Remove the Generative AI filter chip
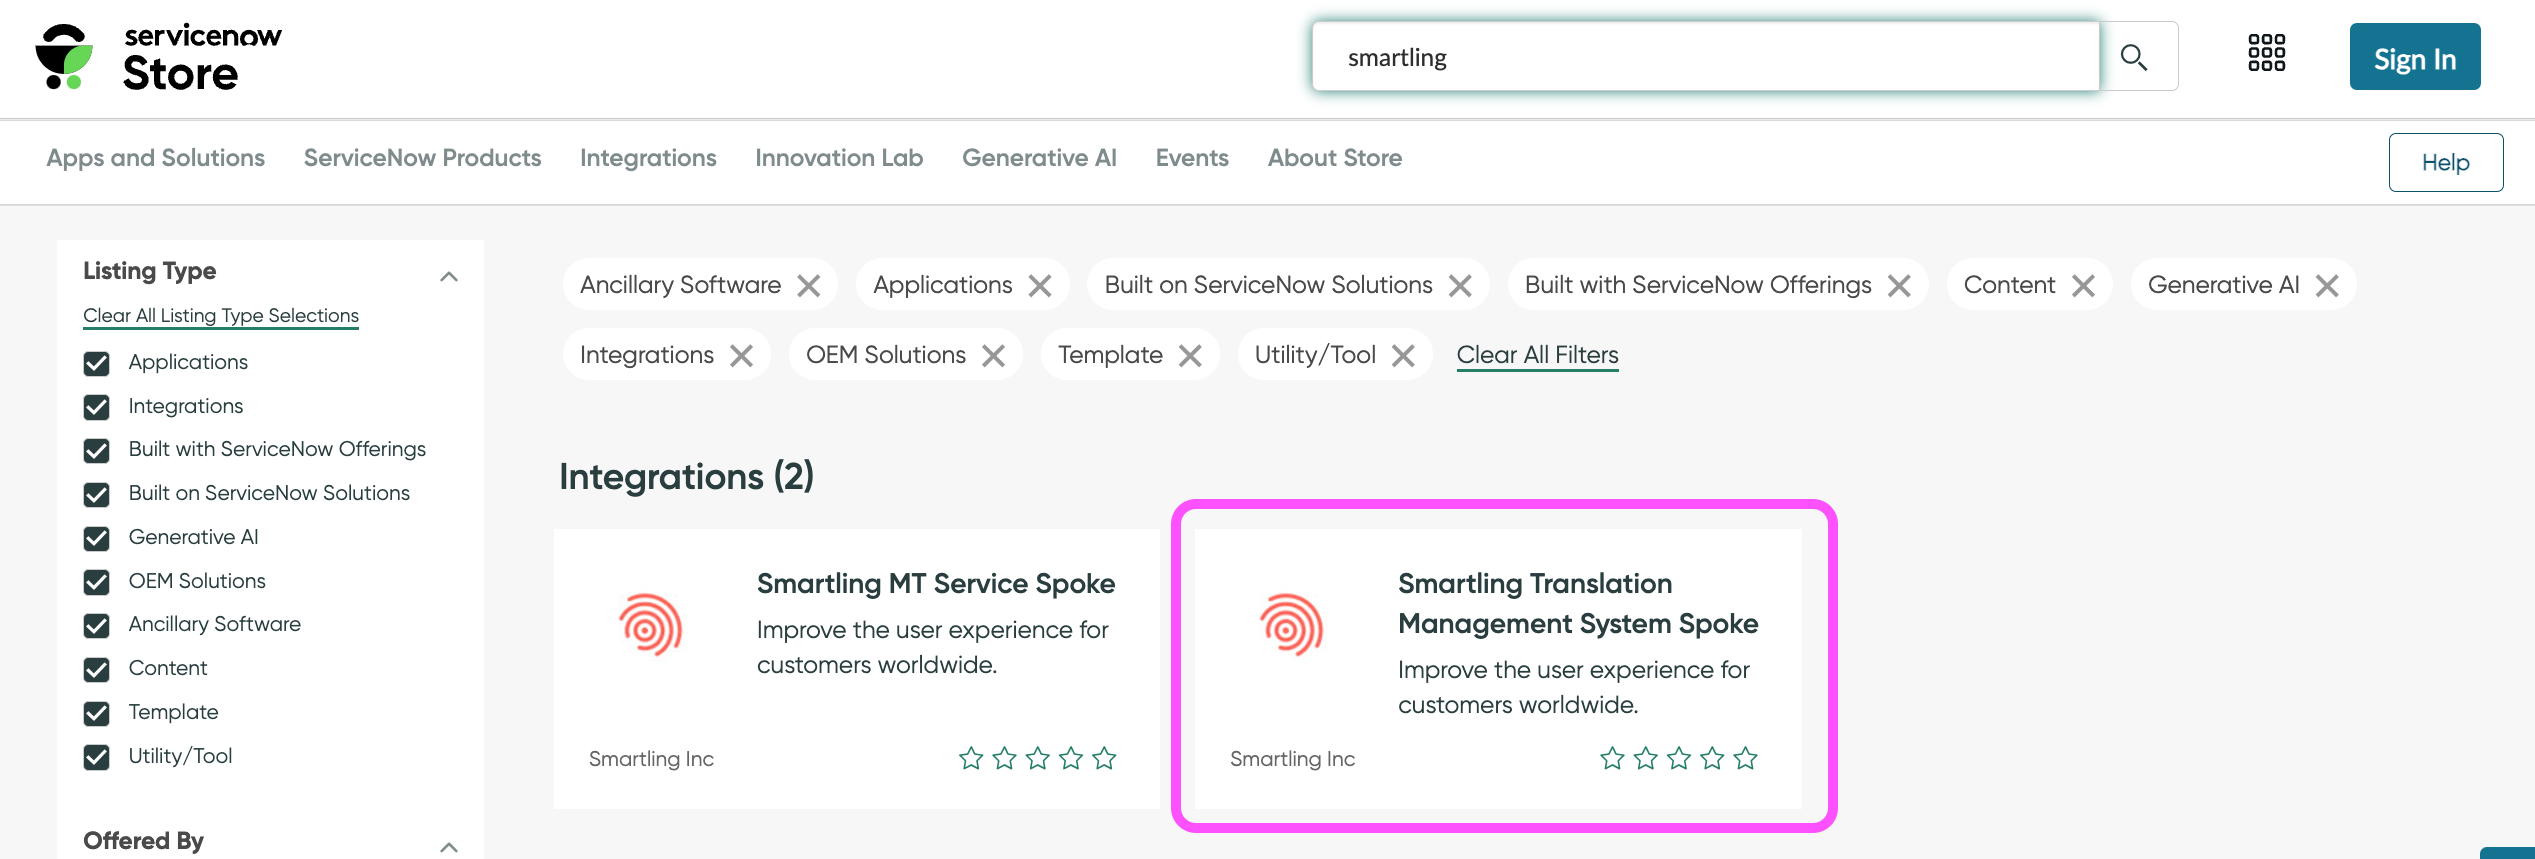Image resolution: width=2535 pixels, height=859 pixels. [x=2327, y=286]
